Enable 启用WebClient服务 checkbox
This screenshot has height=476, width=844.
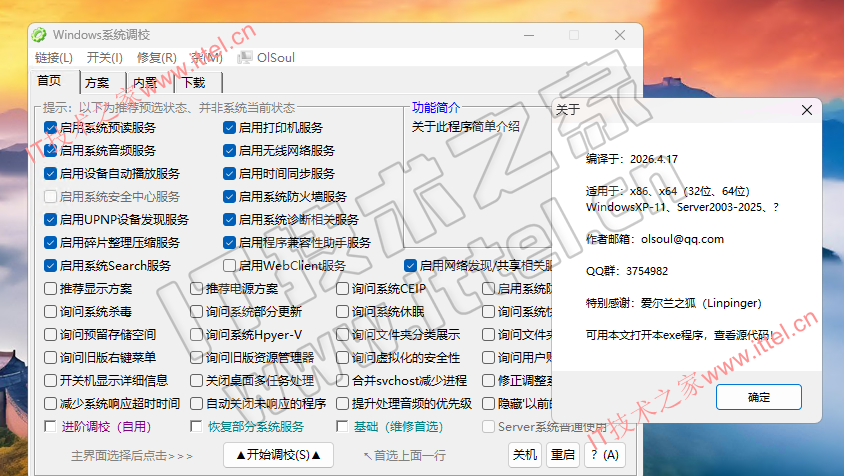(230, 266)
